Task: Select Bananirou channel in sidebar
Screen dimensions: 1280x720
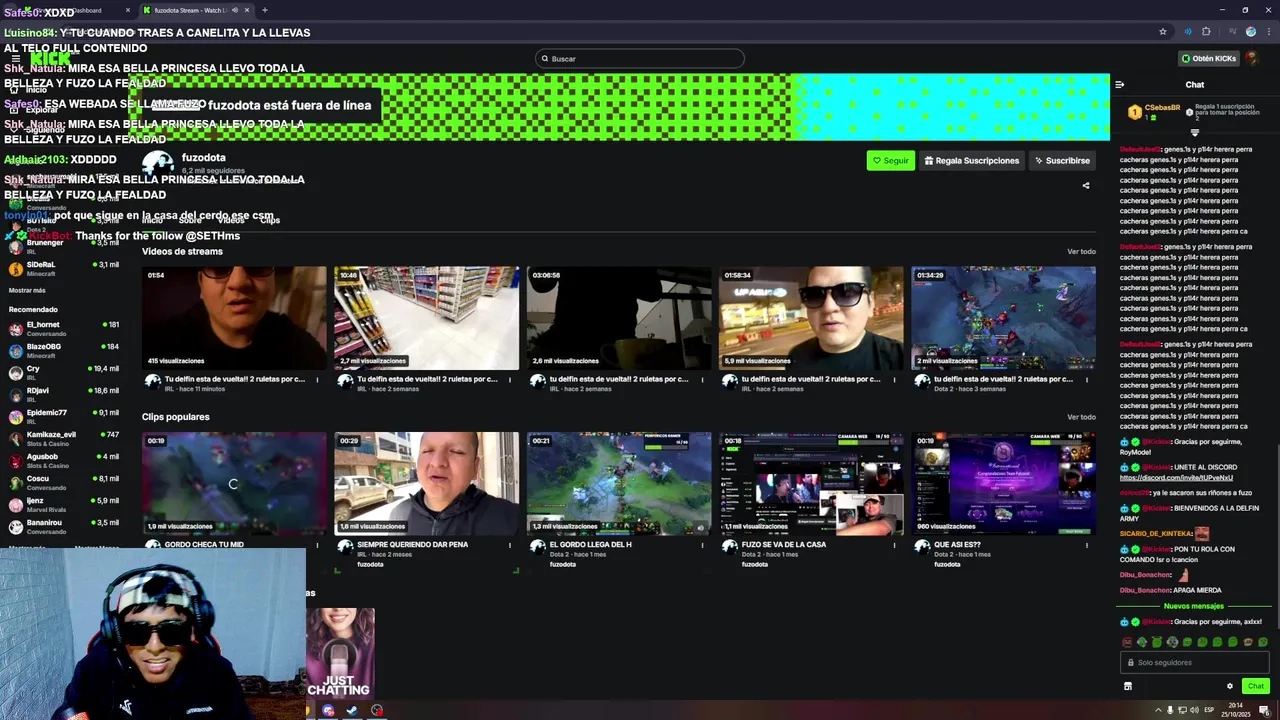Action: tap(64, 527)
